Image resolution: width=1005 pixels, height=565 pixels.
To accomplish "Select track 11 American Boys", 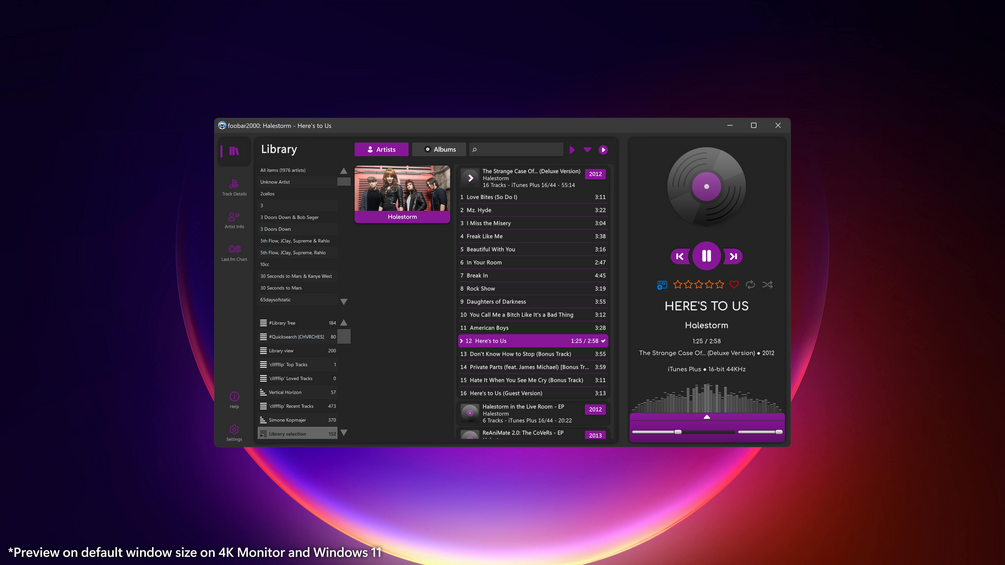I will click(x=533, y=328).
